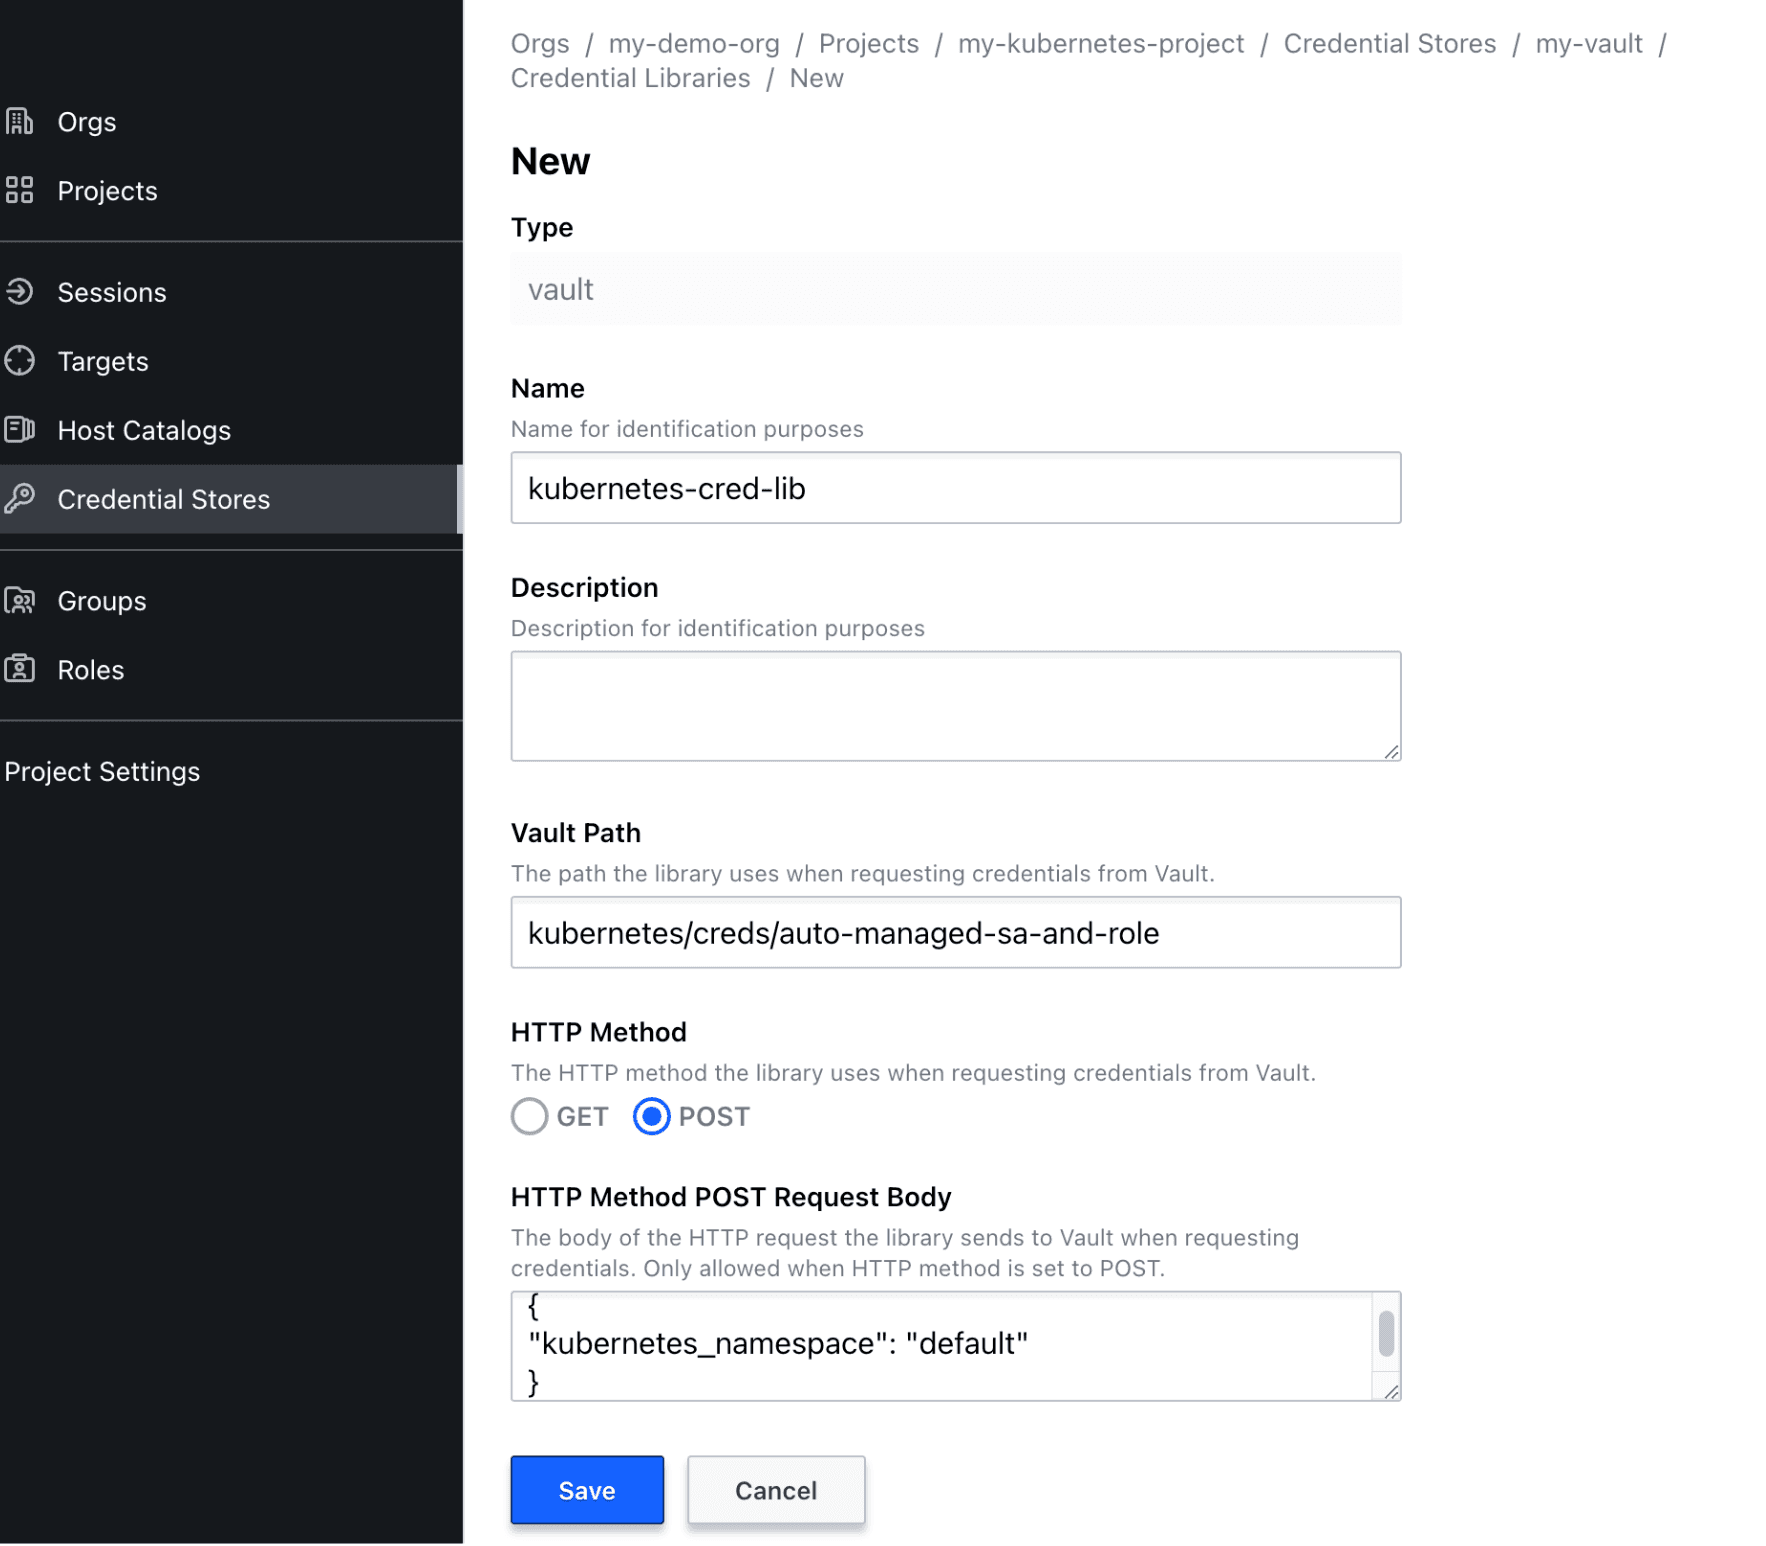Open the my-vault breadcrumb link
This screenshot has width=1766, height=1546.
pos(1589,43)
